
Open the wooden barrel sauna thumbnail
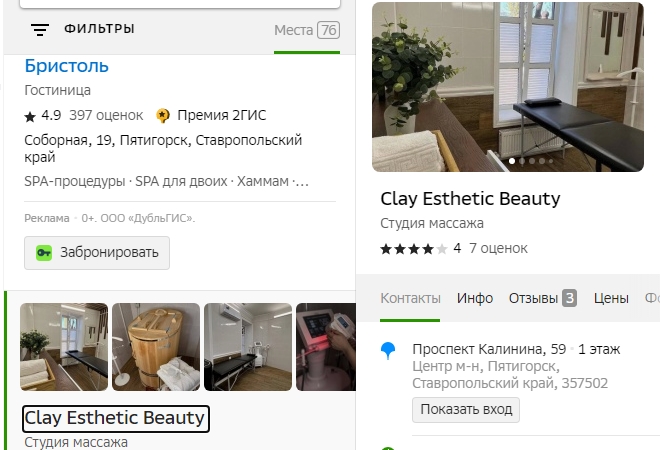[x=156, y=347]
